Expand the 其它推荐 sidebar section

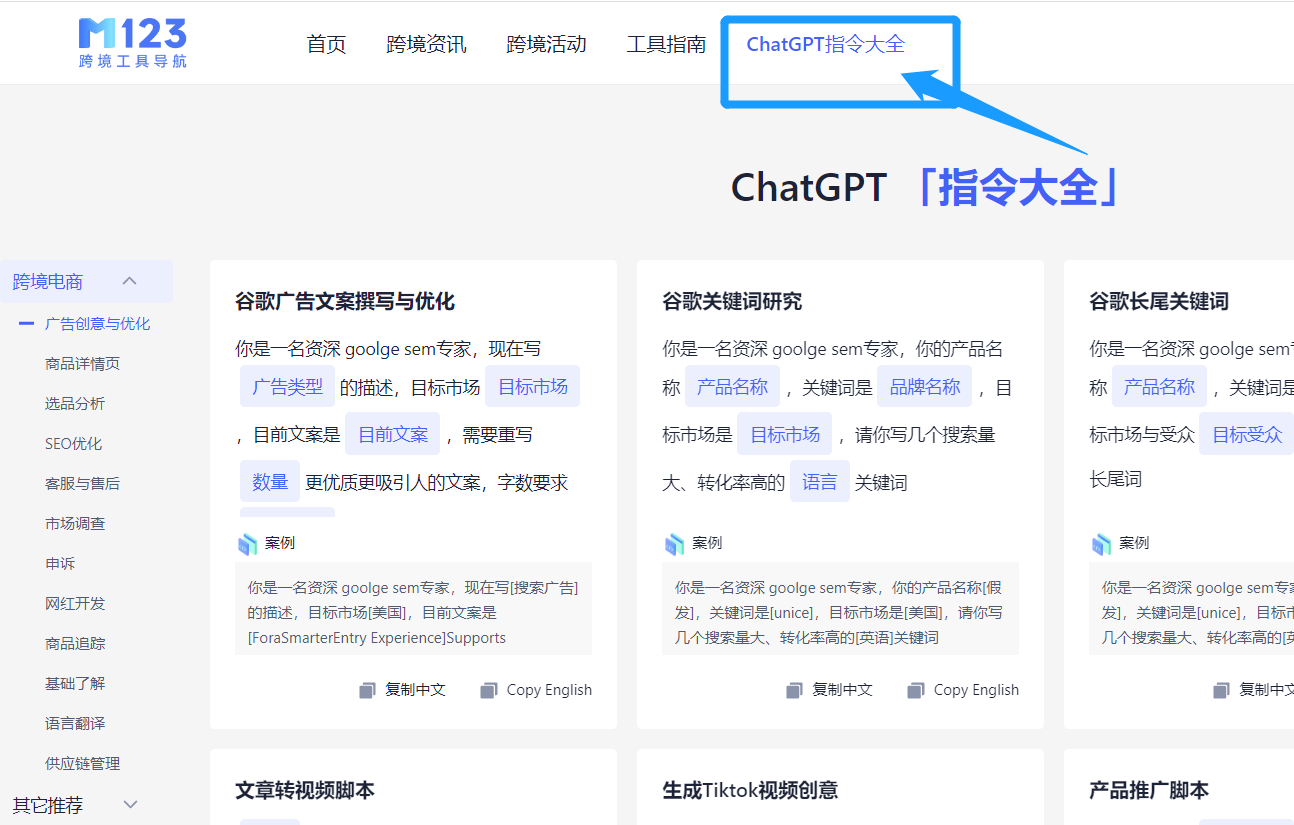click(x=129, y=804)
